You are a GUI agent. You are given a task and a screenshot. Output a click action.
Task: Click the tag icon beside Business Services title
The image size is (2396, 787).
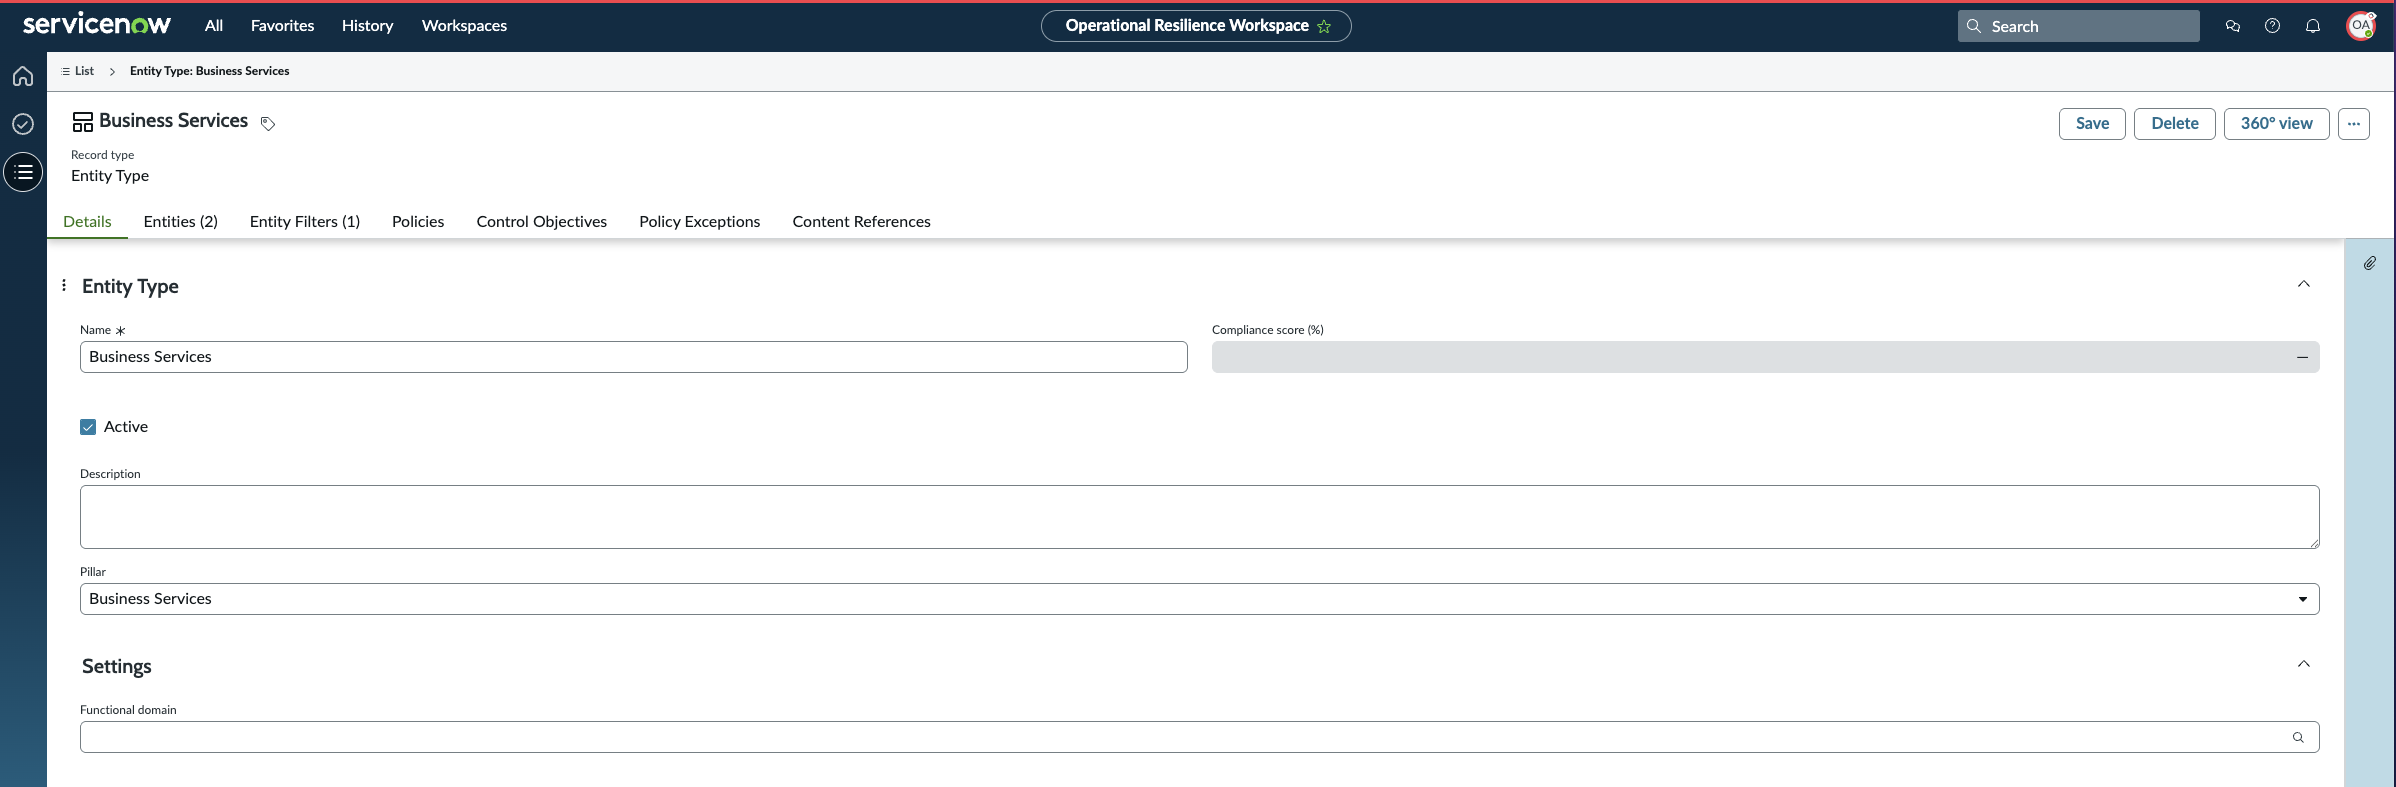268,123
